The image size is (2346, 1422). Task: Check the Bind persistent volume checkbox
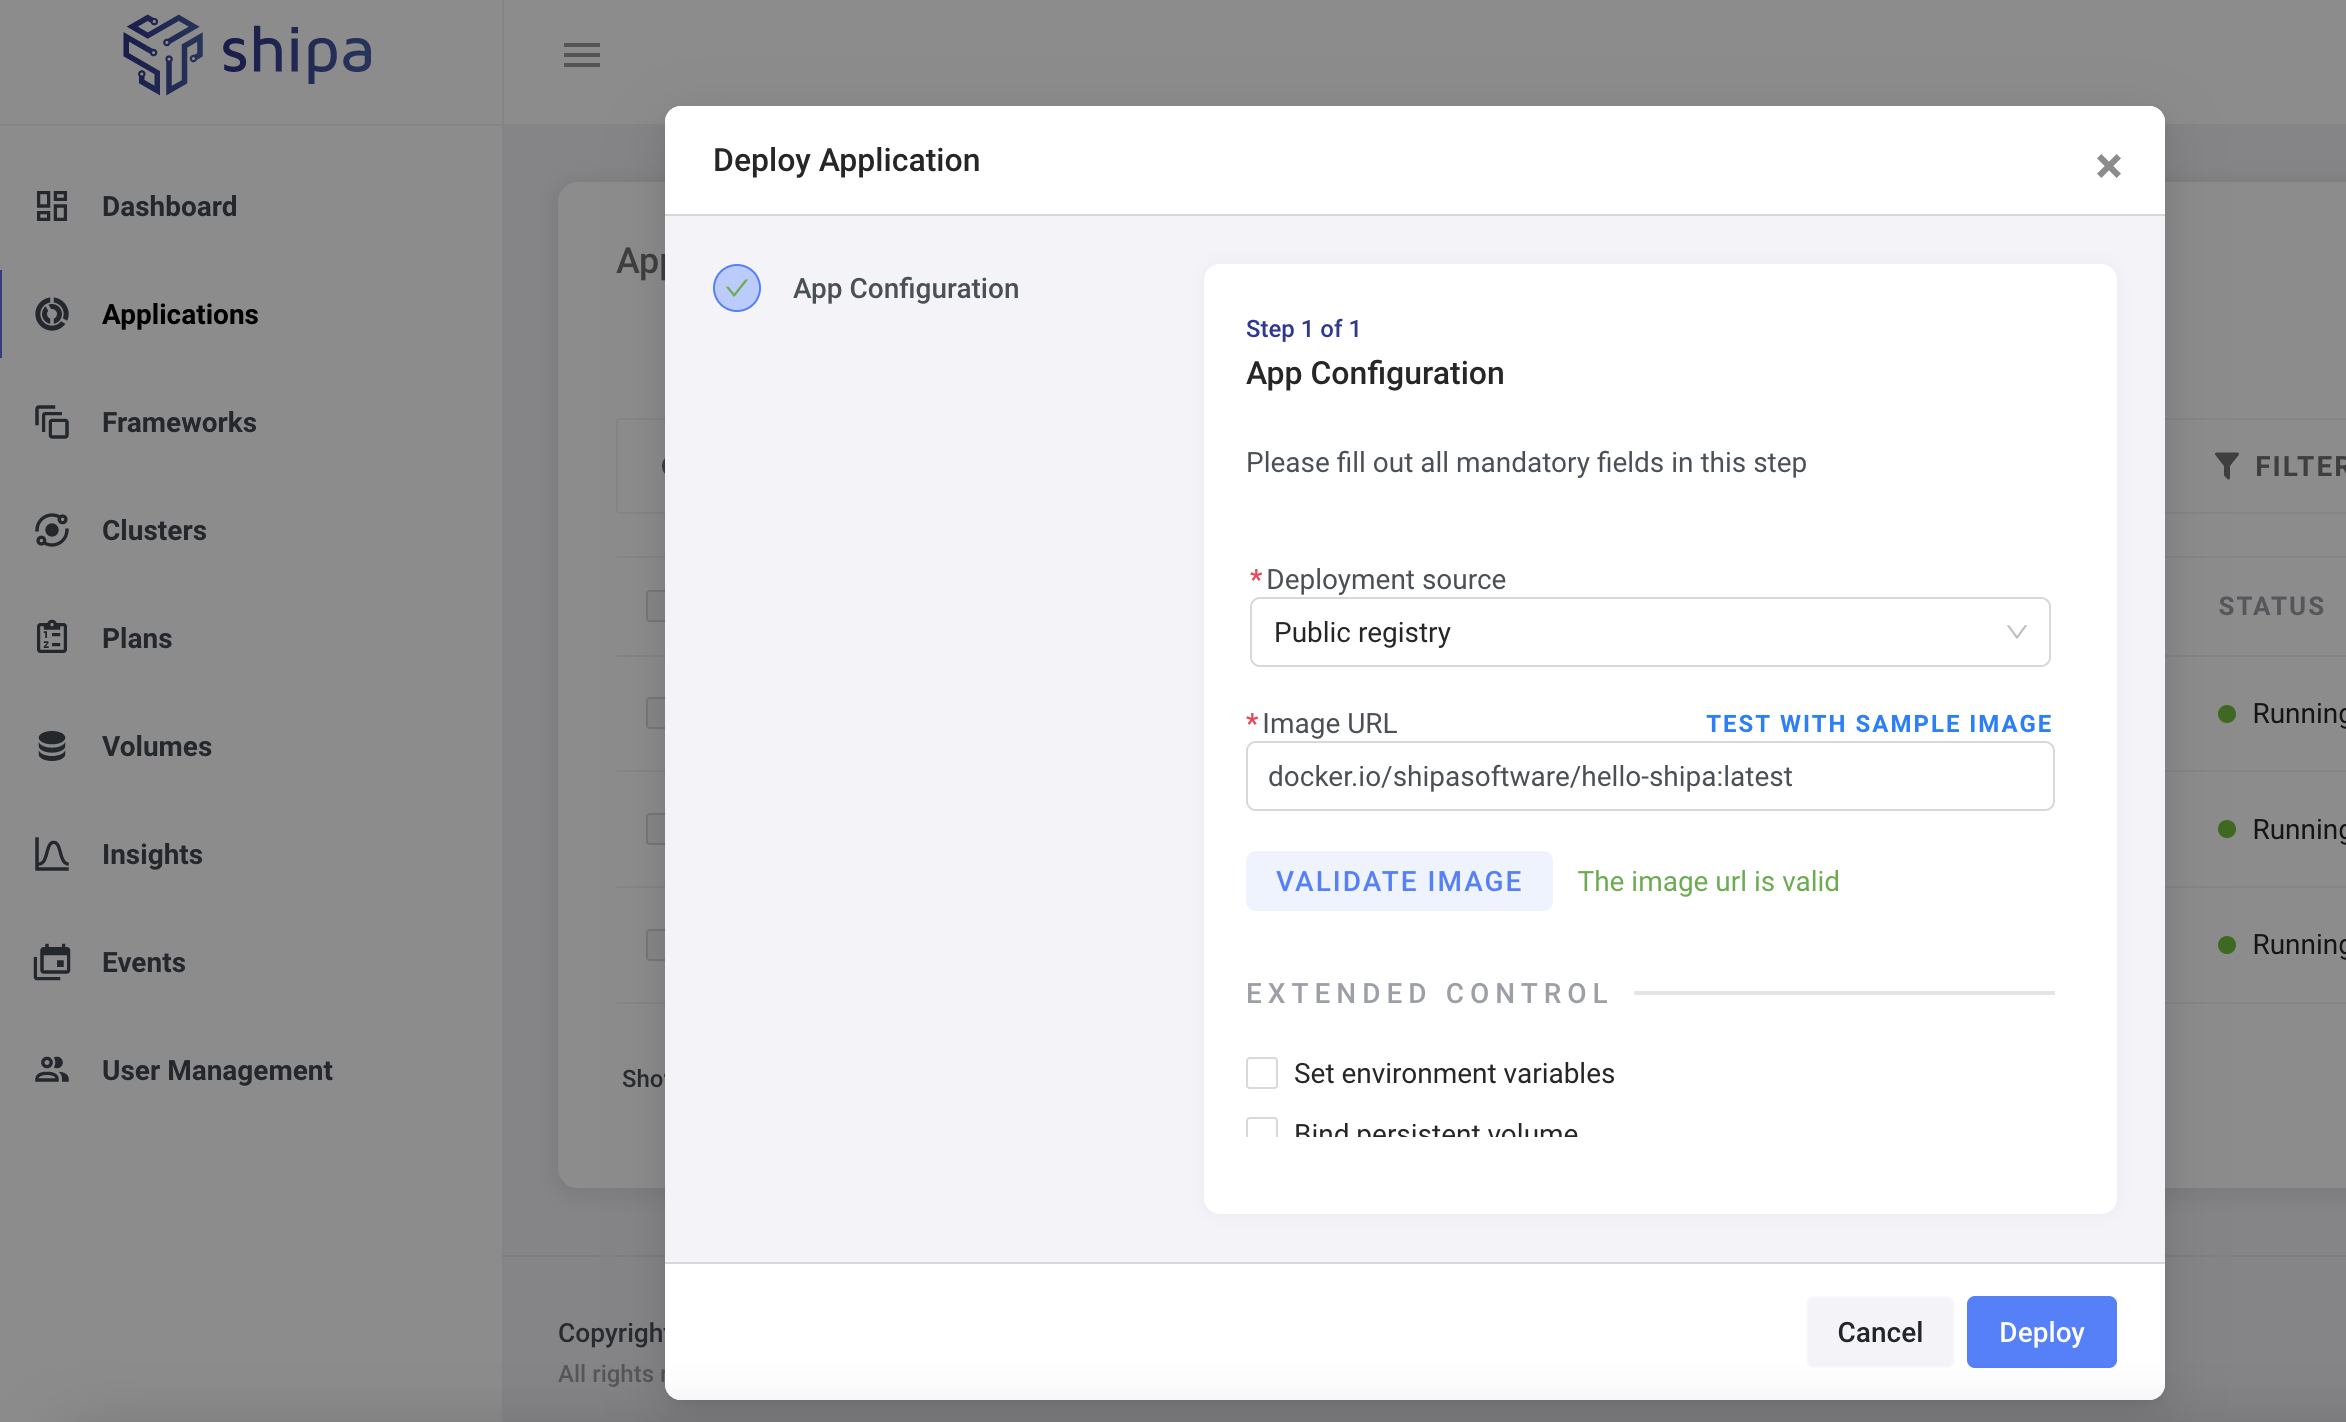1262,1128
